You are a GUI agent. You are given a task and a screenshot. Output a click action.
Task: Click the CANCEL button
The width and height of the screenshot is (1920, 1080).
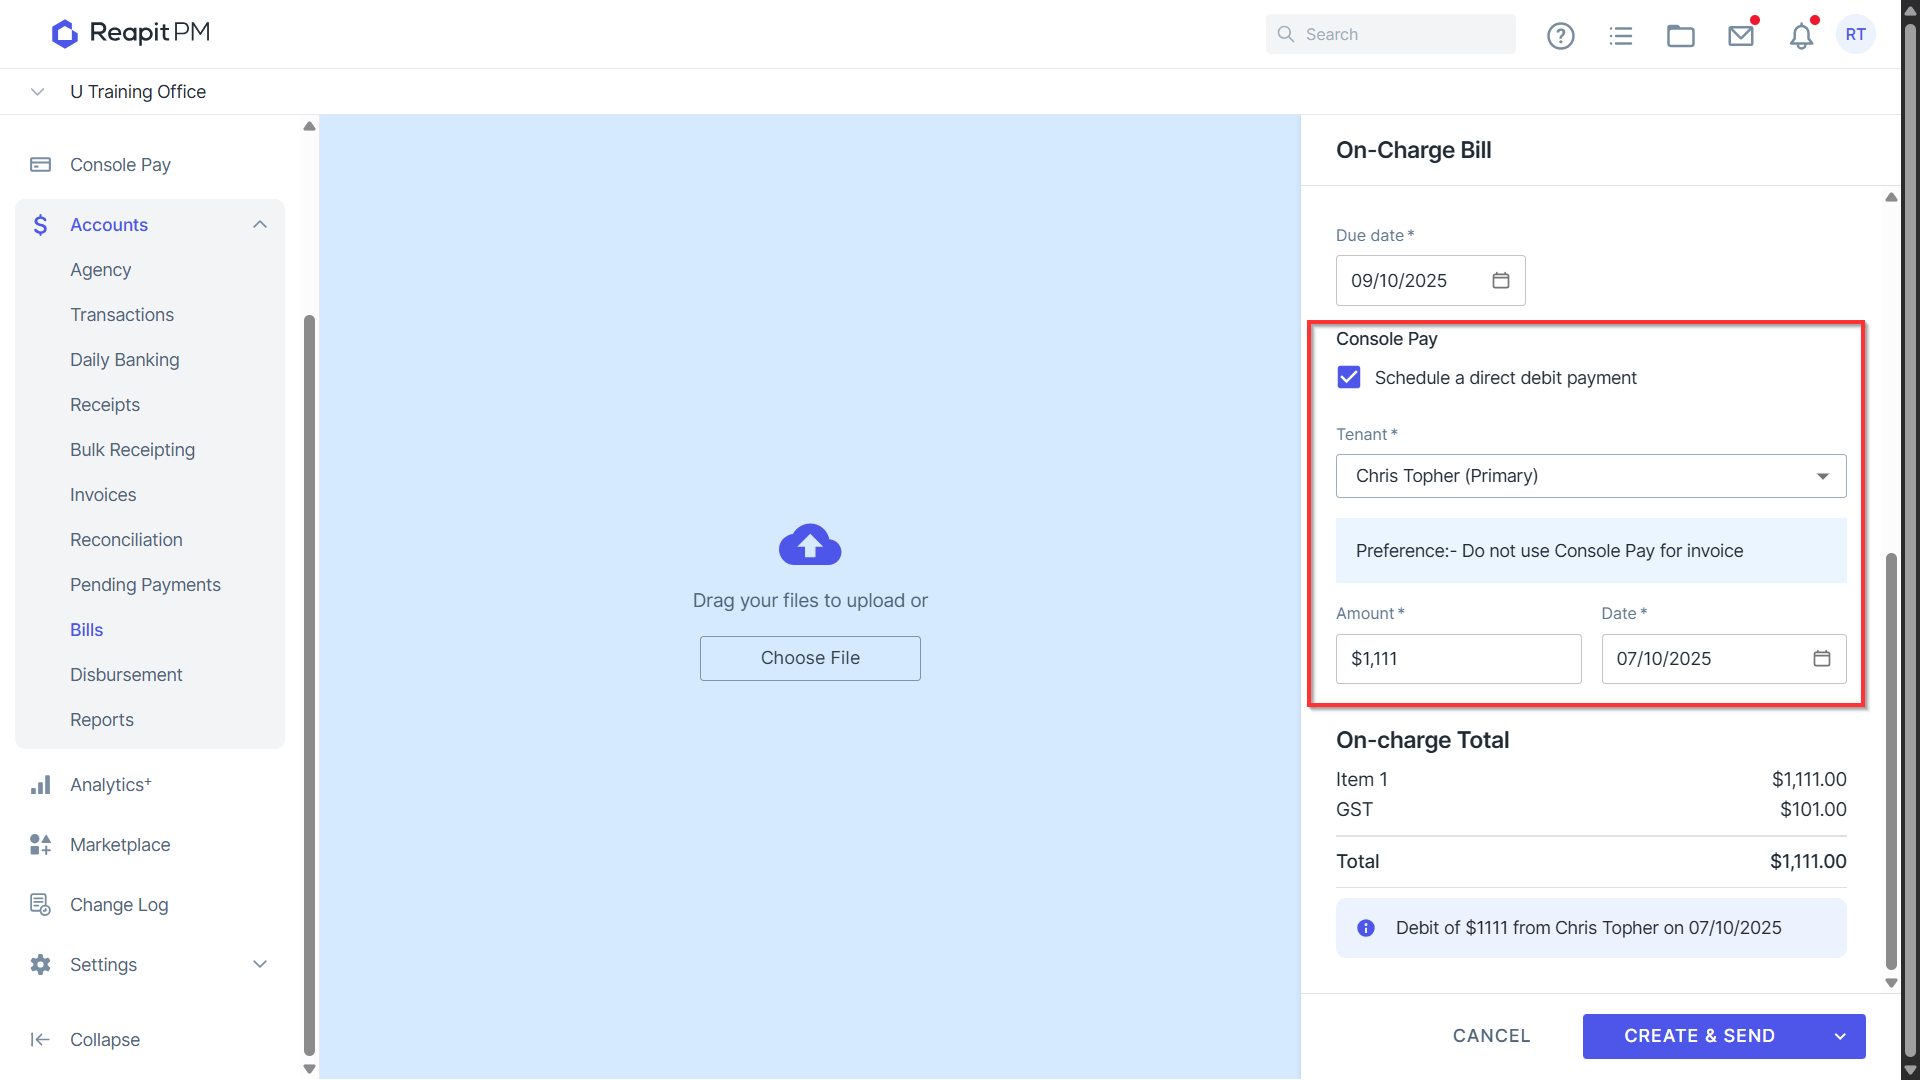pyautogui.click(x=1491, y=1037)
